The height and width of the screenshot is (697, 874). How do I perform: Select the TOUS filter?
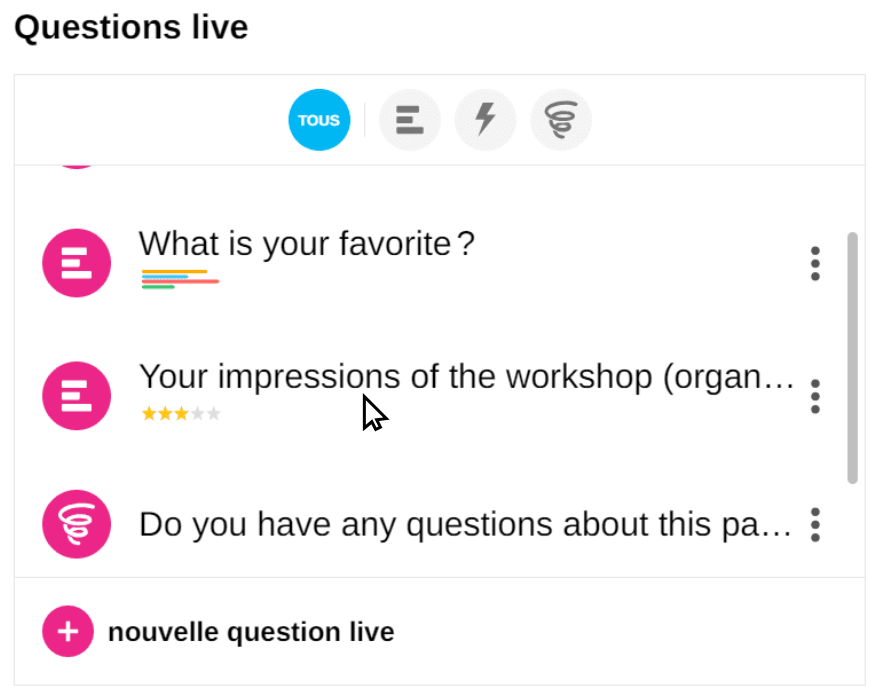[x=319, y=121]
